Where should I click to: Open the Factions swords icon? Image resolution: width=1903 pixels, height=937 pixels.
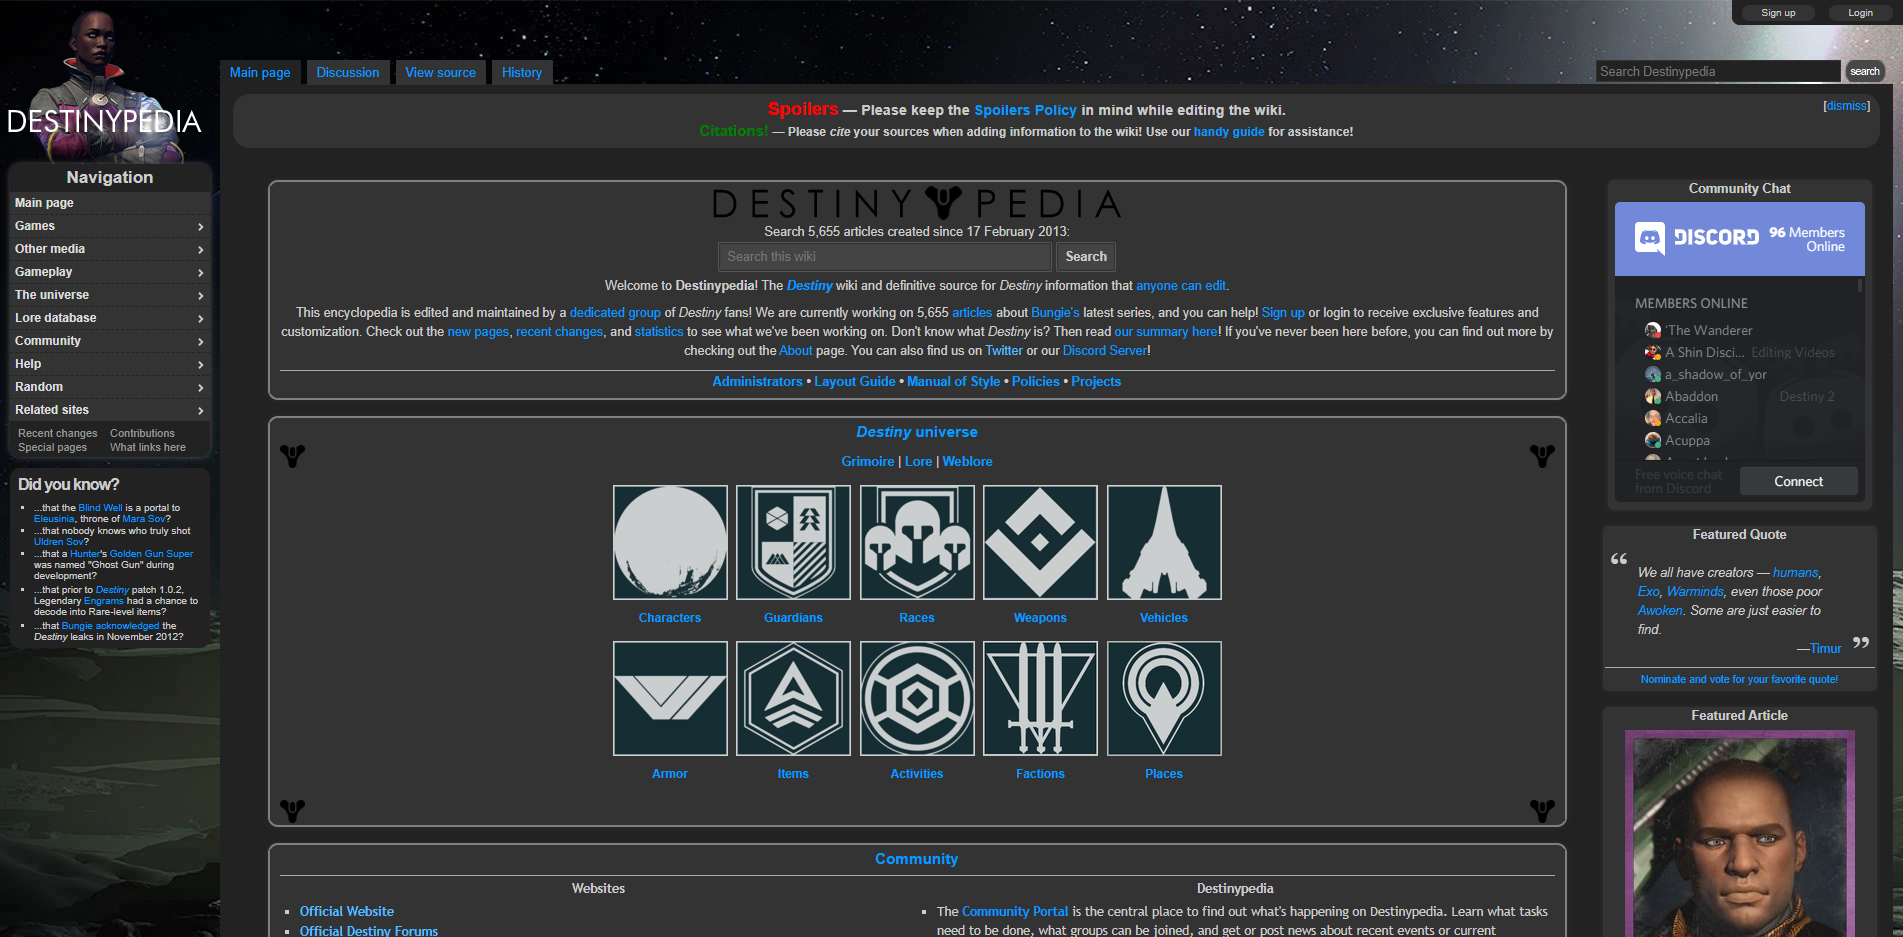[1040, 698]
